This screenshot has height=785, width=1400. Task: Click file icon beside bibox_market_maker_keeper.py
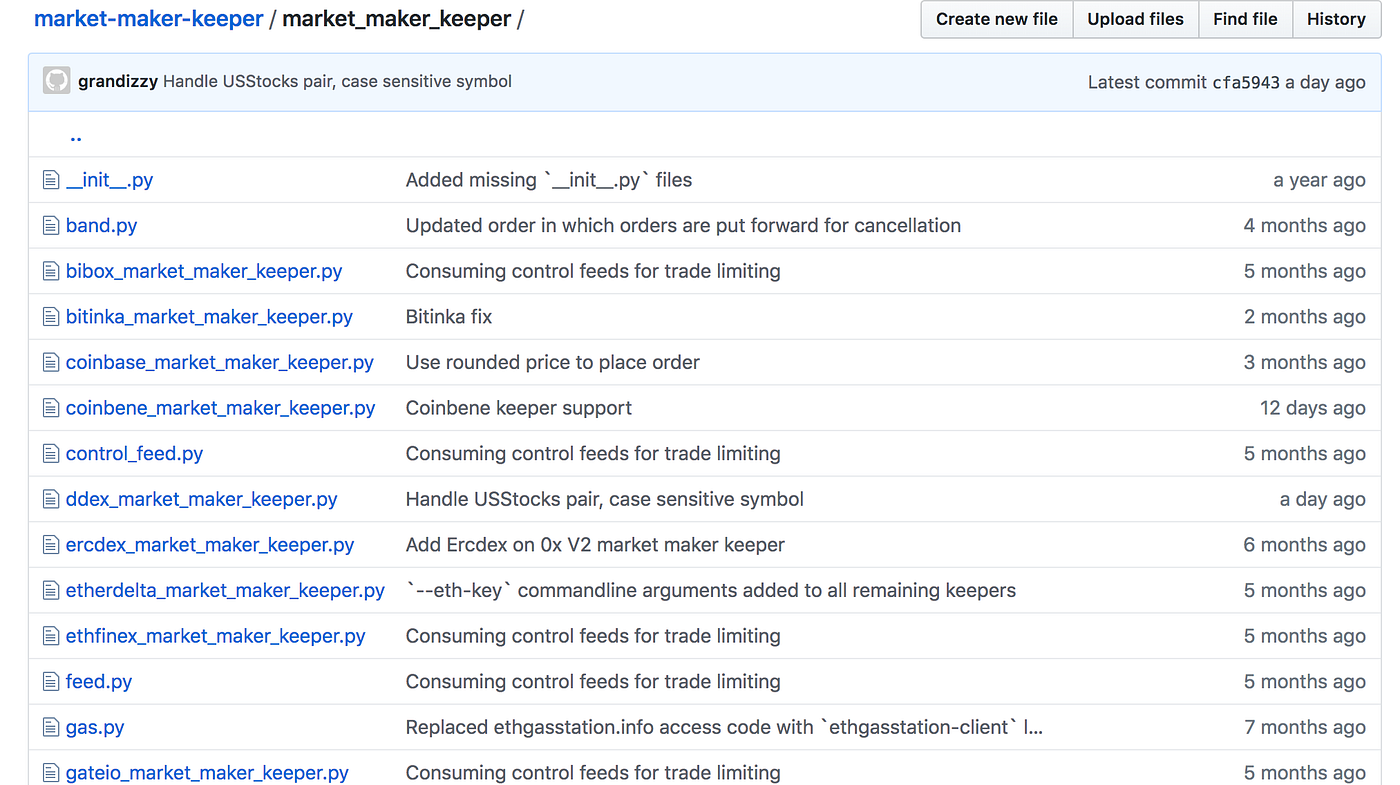tap(51, 271)
